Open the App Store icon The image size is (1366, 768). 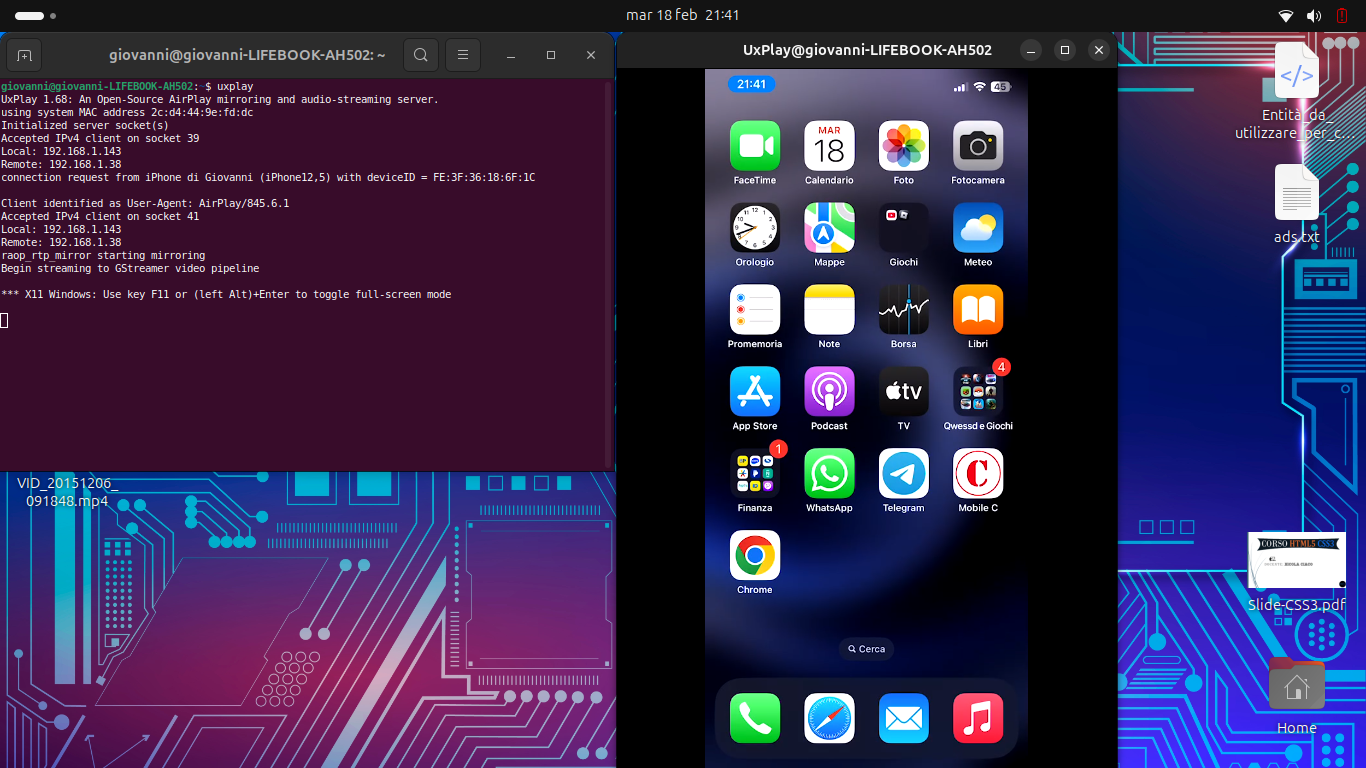pyautogui.click(x=754, y=392)
